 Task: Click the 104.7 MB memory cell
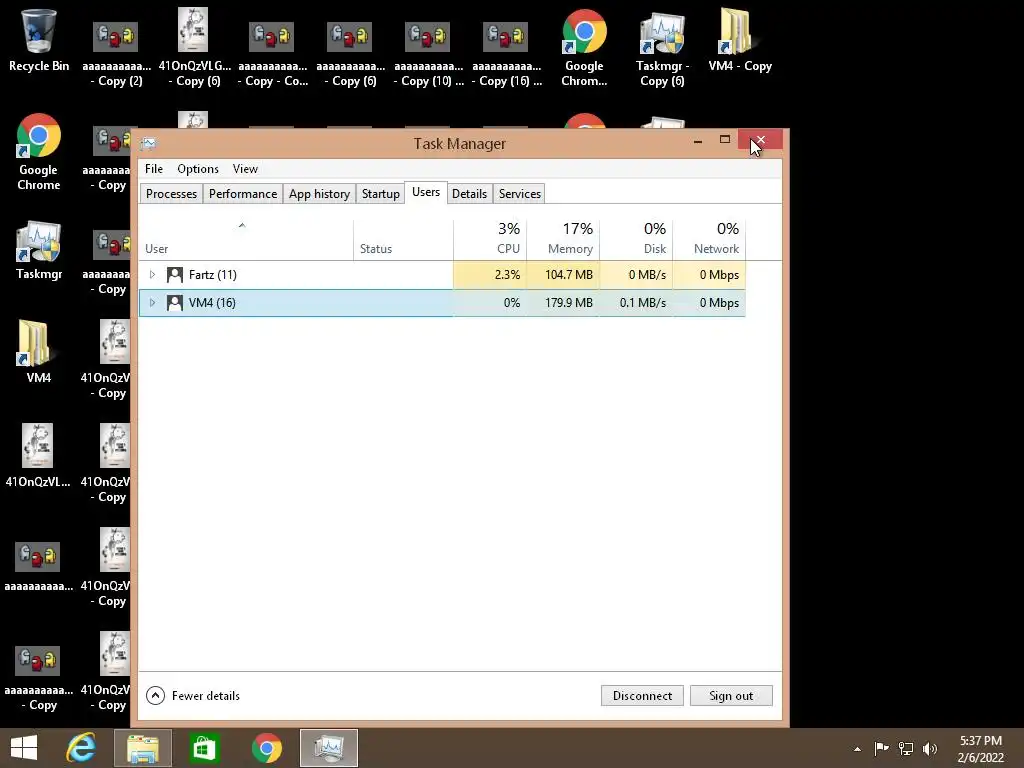pos(563,275)
